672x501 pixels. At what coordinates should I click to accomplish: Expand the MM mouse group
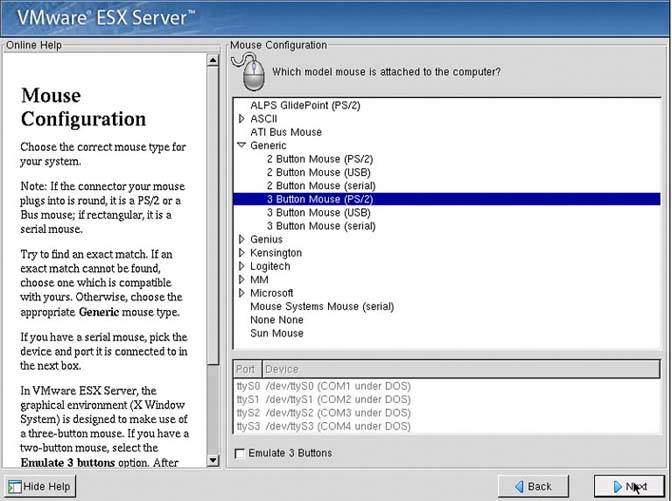point(241,279)
